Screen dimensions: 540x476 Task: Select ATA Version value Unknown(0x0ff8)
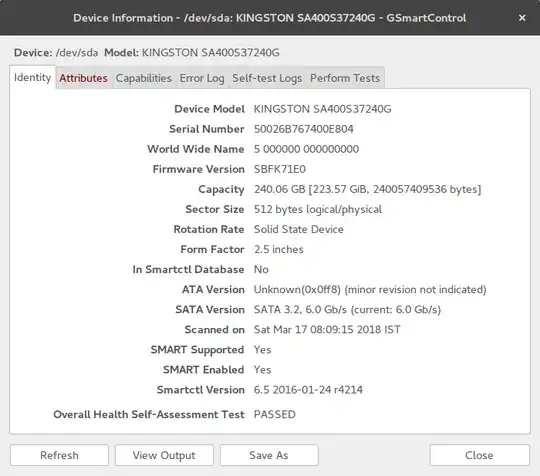click(x=370, y=289)
